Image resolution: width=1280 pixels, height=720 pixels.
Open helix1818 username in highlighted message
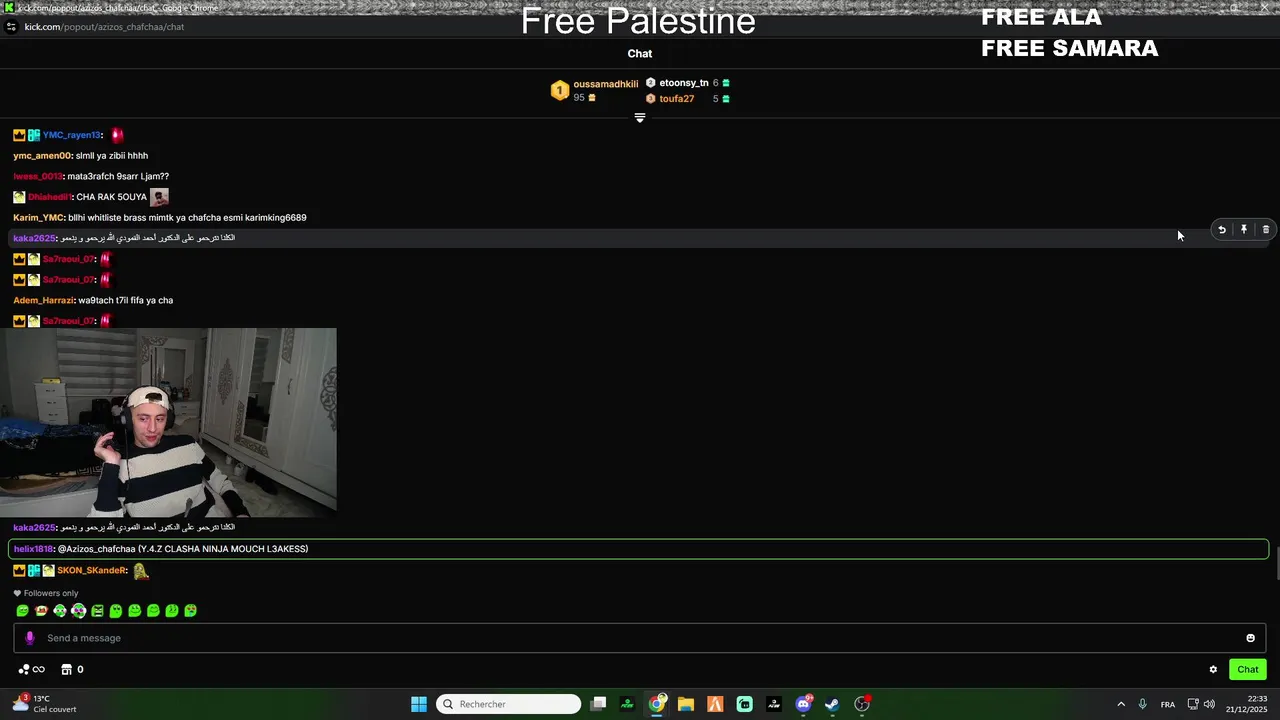[x=33, y=549]
